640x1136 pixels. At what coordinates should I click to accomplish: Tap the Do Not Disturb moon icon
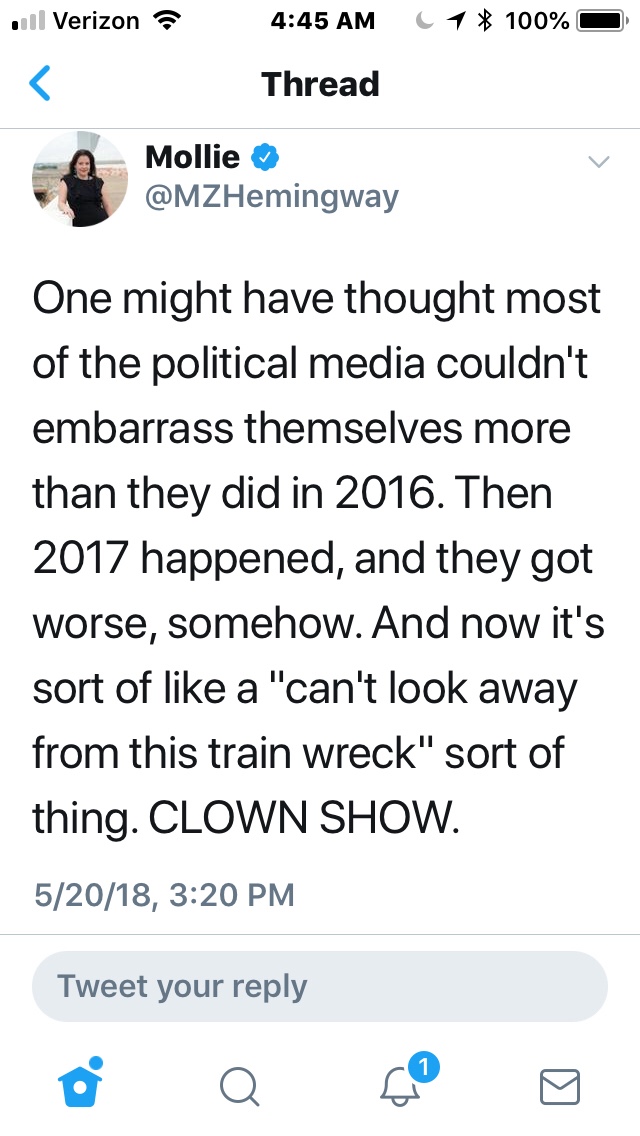[x=427, y=20]
